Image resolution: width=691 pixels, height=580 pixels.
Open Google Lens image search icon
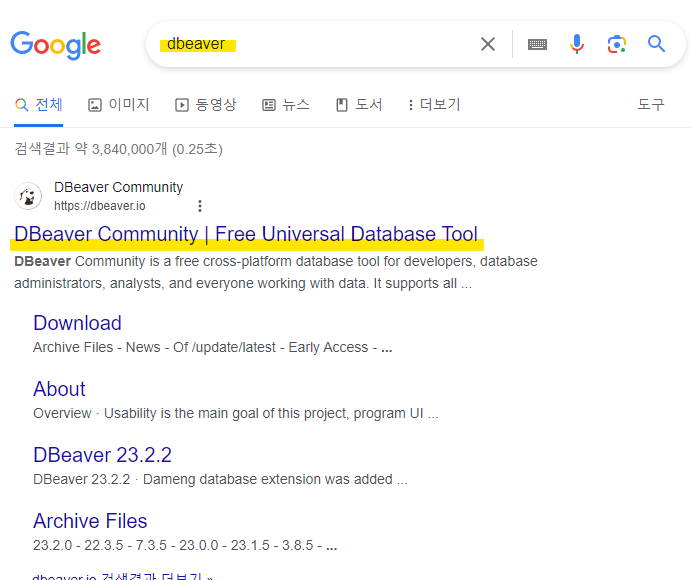pyautogui.click(x=617, y=44)
